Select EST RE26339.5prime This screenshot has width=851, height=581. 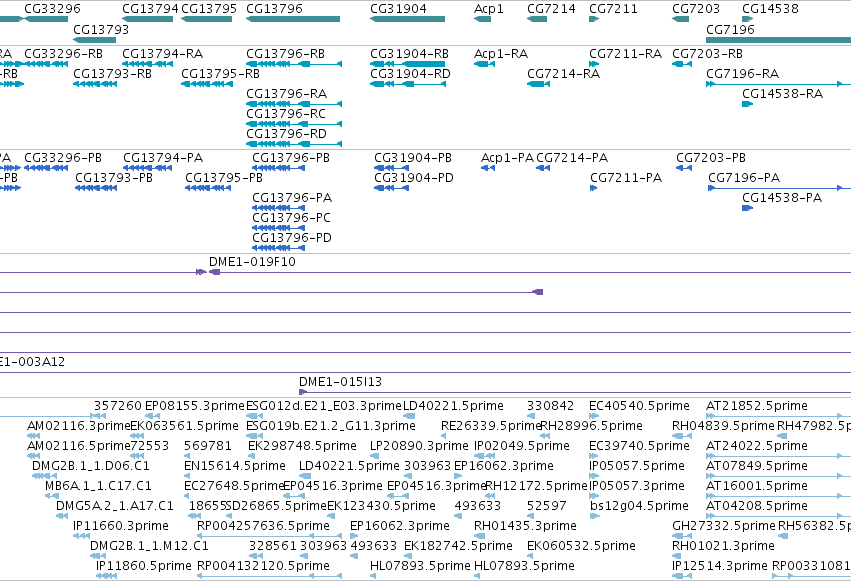point(492,426)
